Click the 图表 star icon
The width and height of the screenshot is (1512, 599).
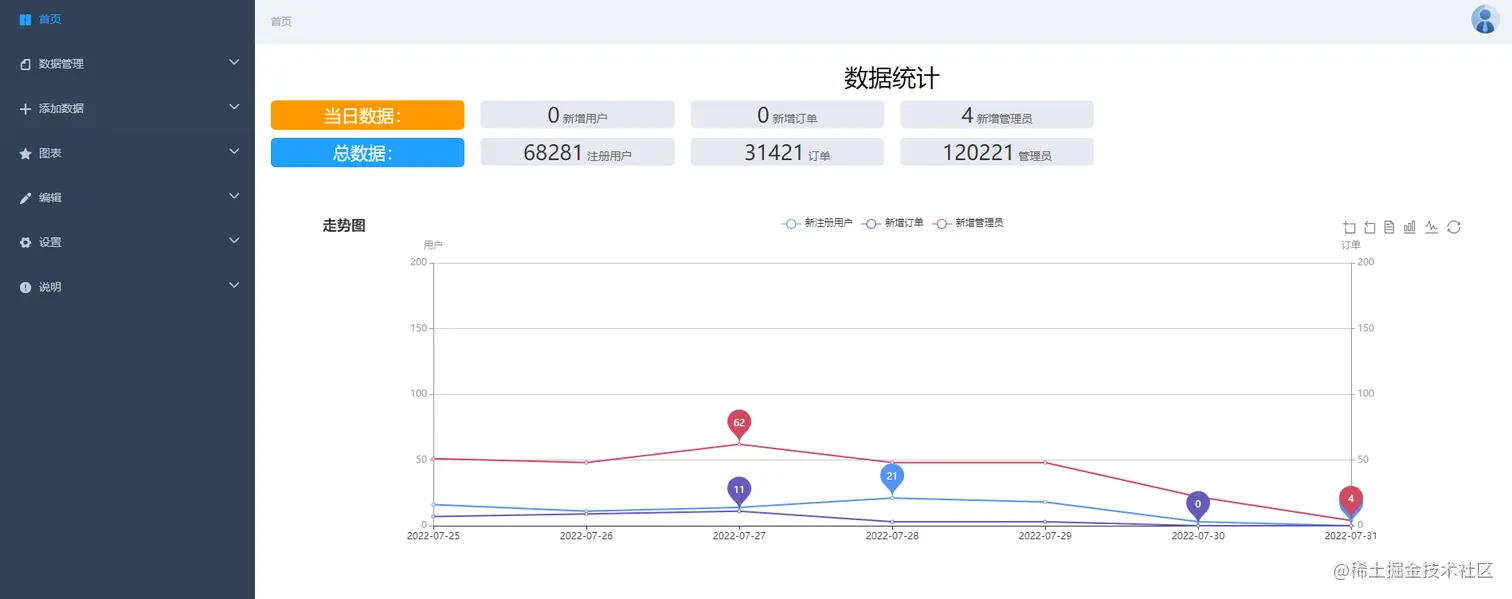tap(26, 153)
